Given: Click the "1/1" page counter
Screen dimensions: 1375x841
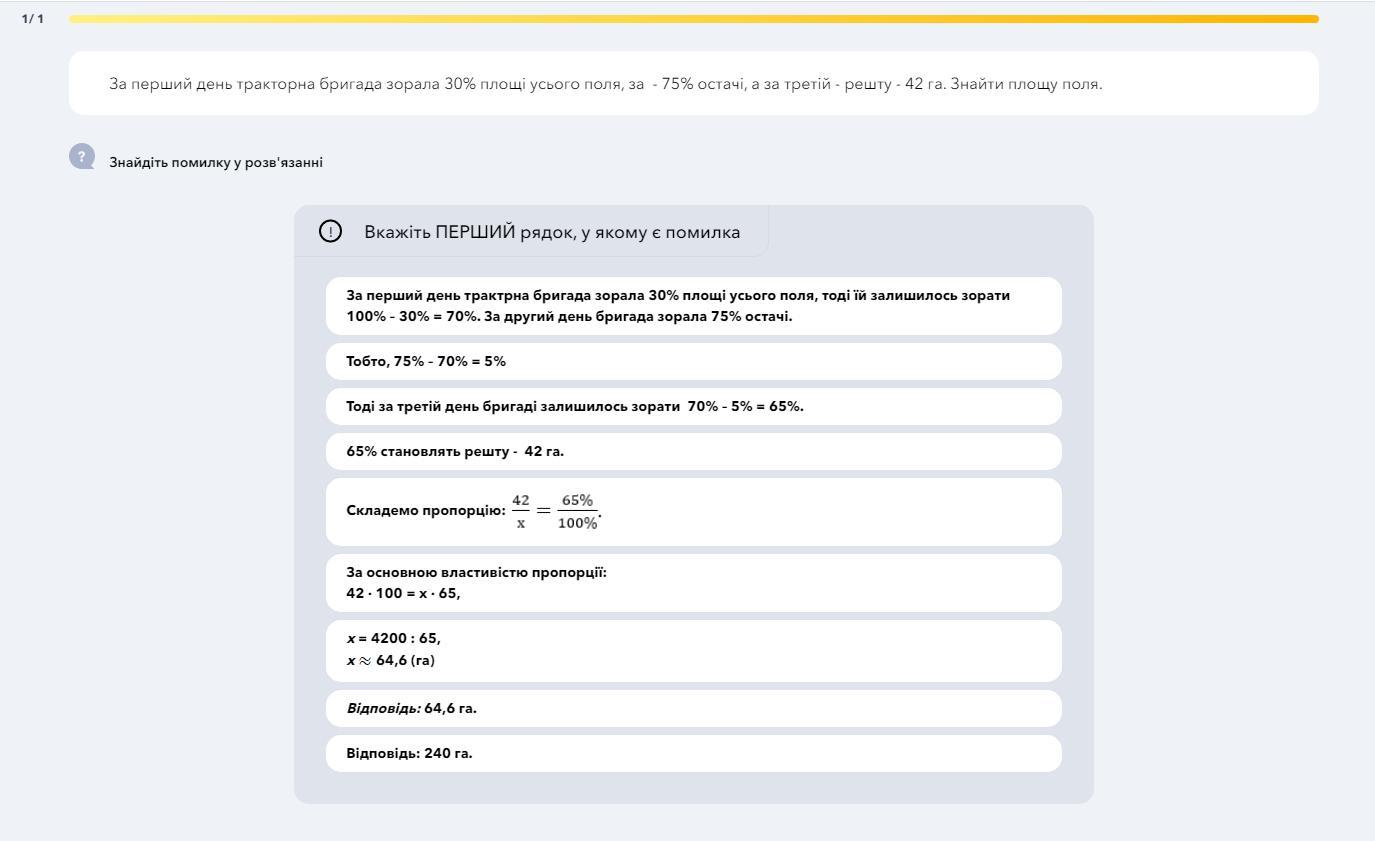Looking at the screenshot, I should [33, 19].
